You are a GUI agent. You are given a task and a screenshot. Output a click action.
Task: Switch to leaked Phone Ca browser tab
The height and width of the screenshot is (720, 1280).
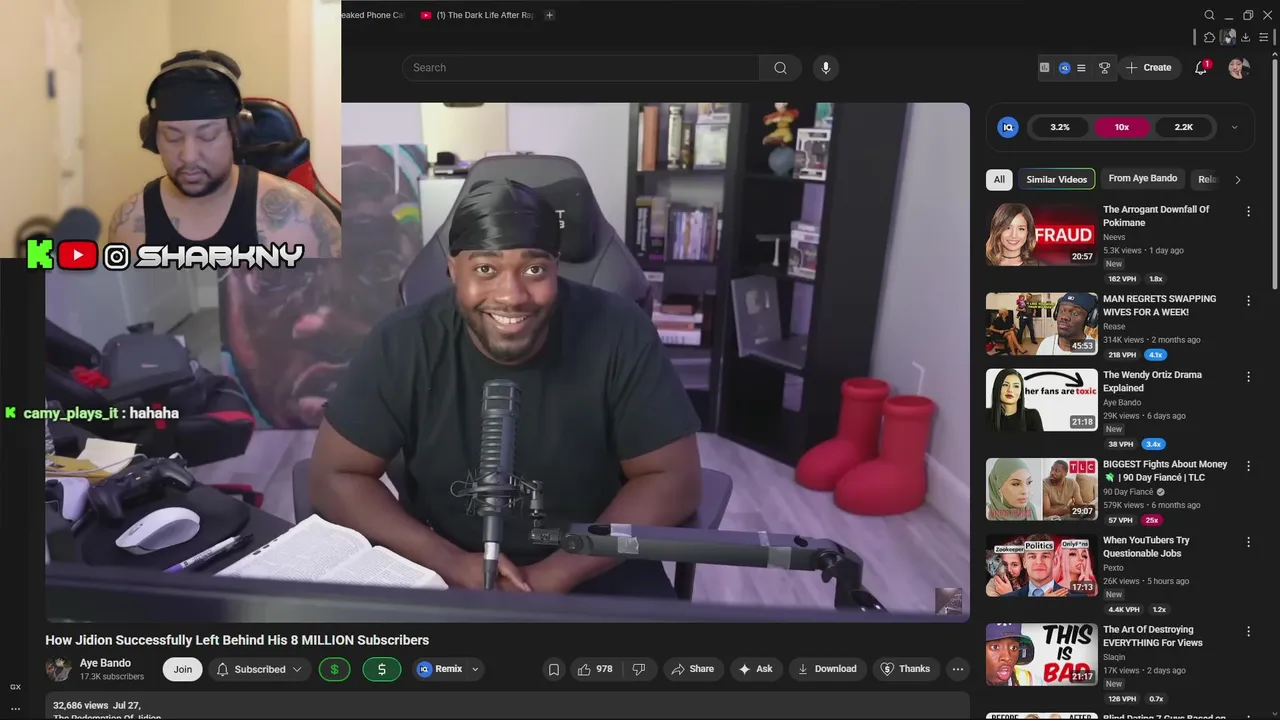tap(372, 15)
